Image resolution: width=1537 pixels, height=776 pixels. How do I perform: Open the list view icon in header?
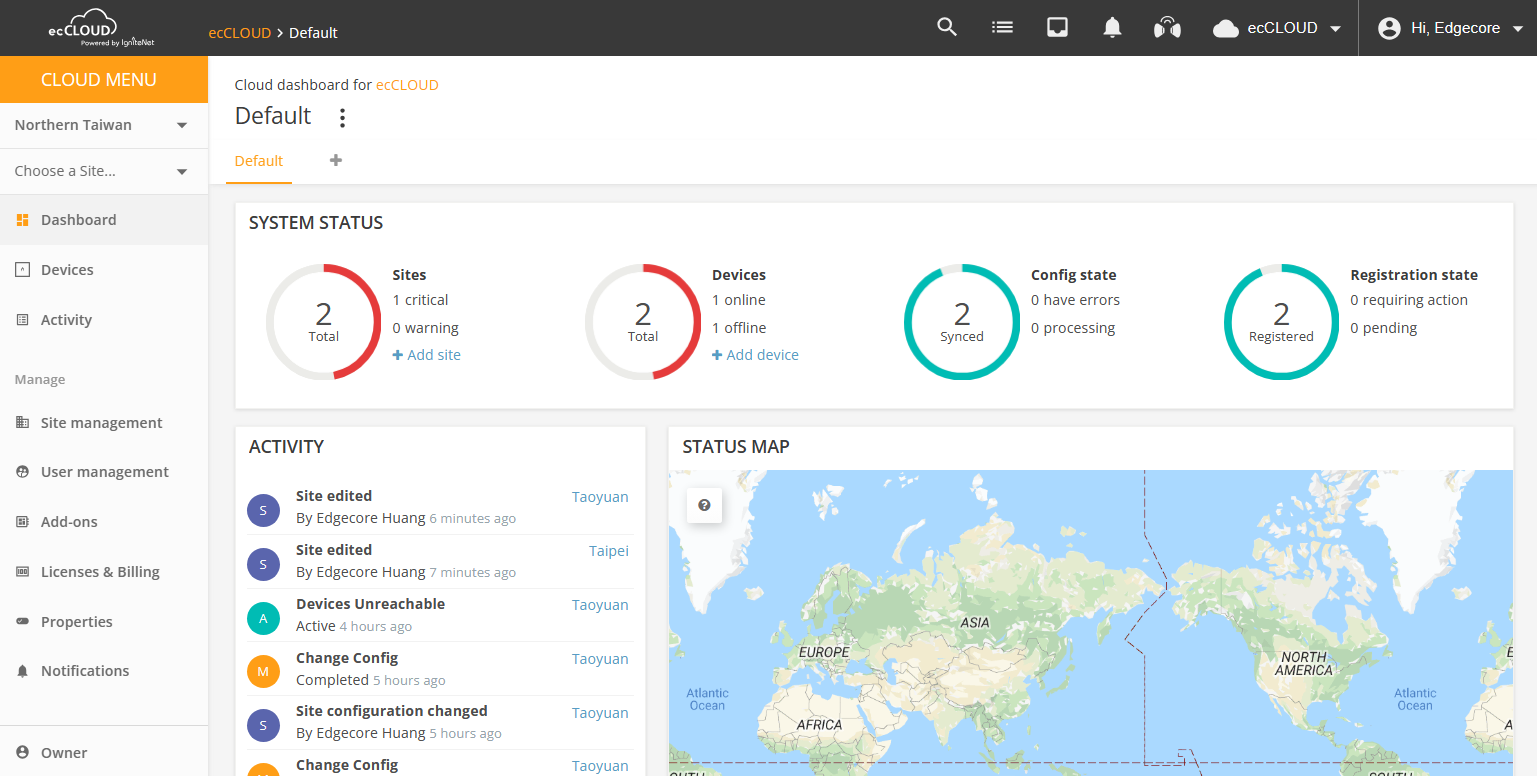[1002, 28]
